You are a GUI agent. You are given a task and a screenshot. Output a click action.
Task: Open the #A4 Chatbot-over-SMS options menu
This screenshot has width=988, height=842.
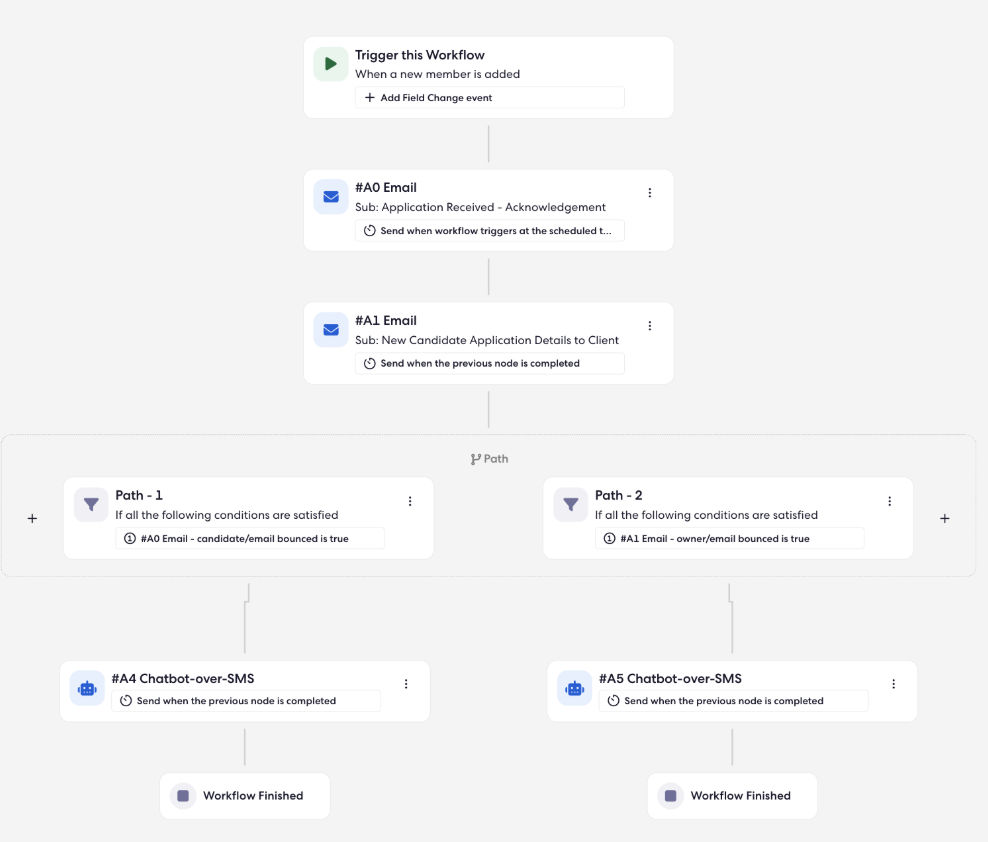406,684
